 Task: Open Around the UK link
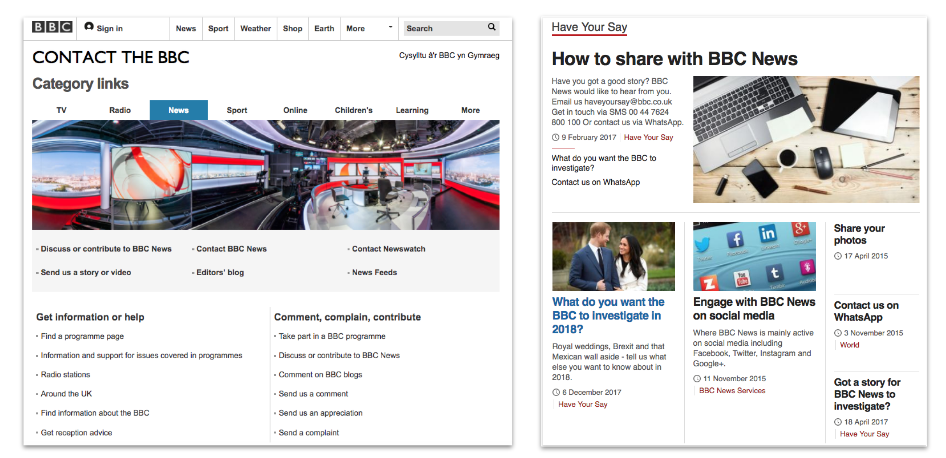pos(66,394)
